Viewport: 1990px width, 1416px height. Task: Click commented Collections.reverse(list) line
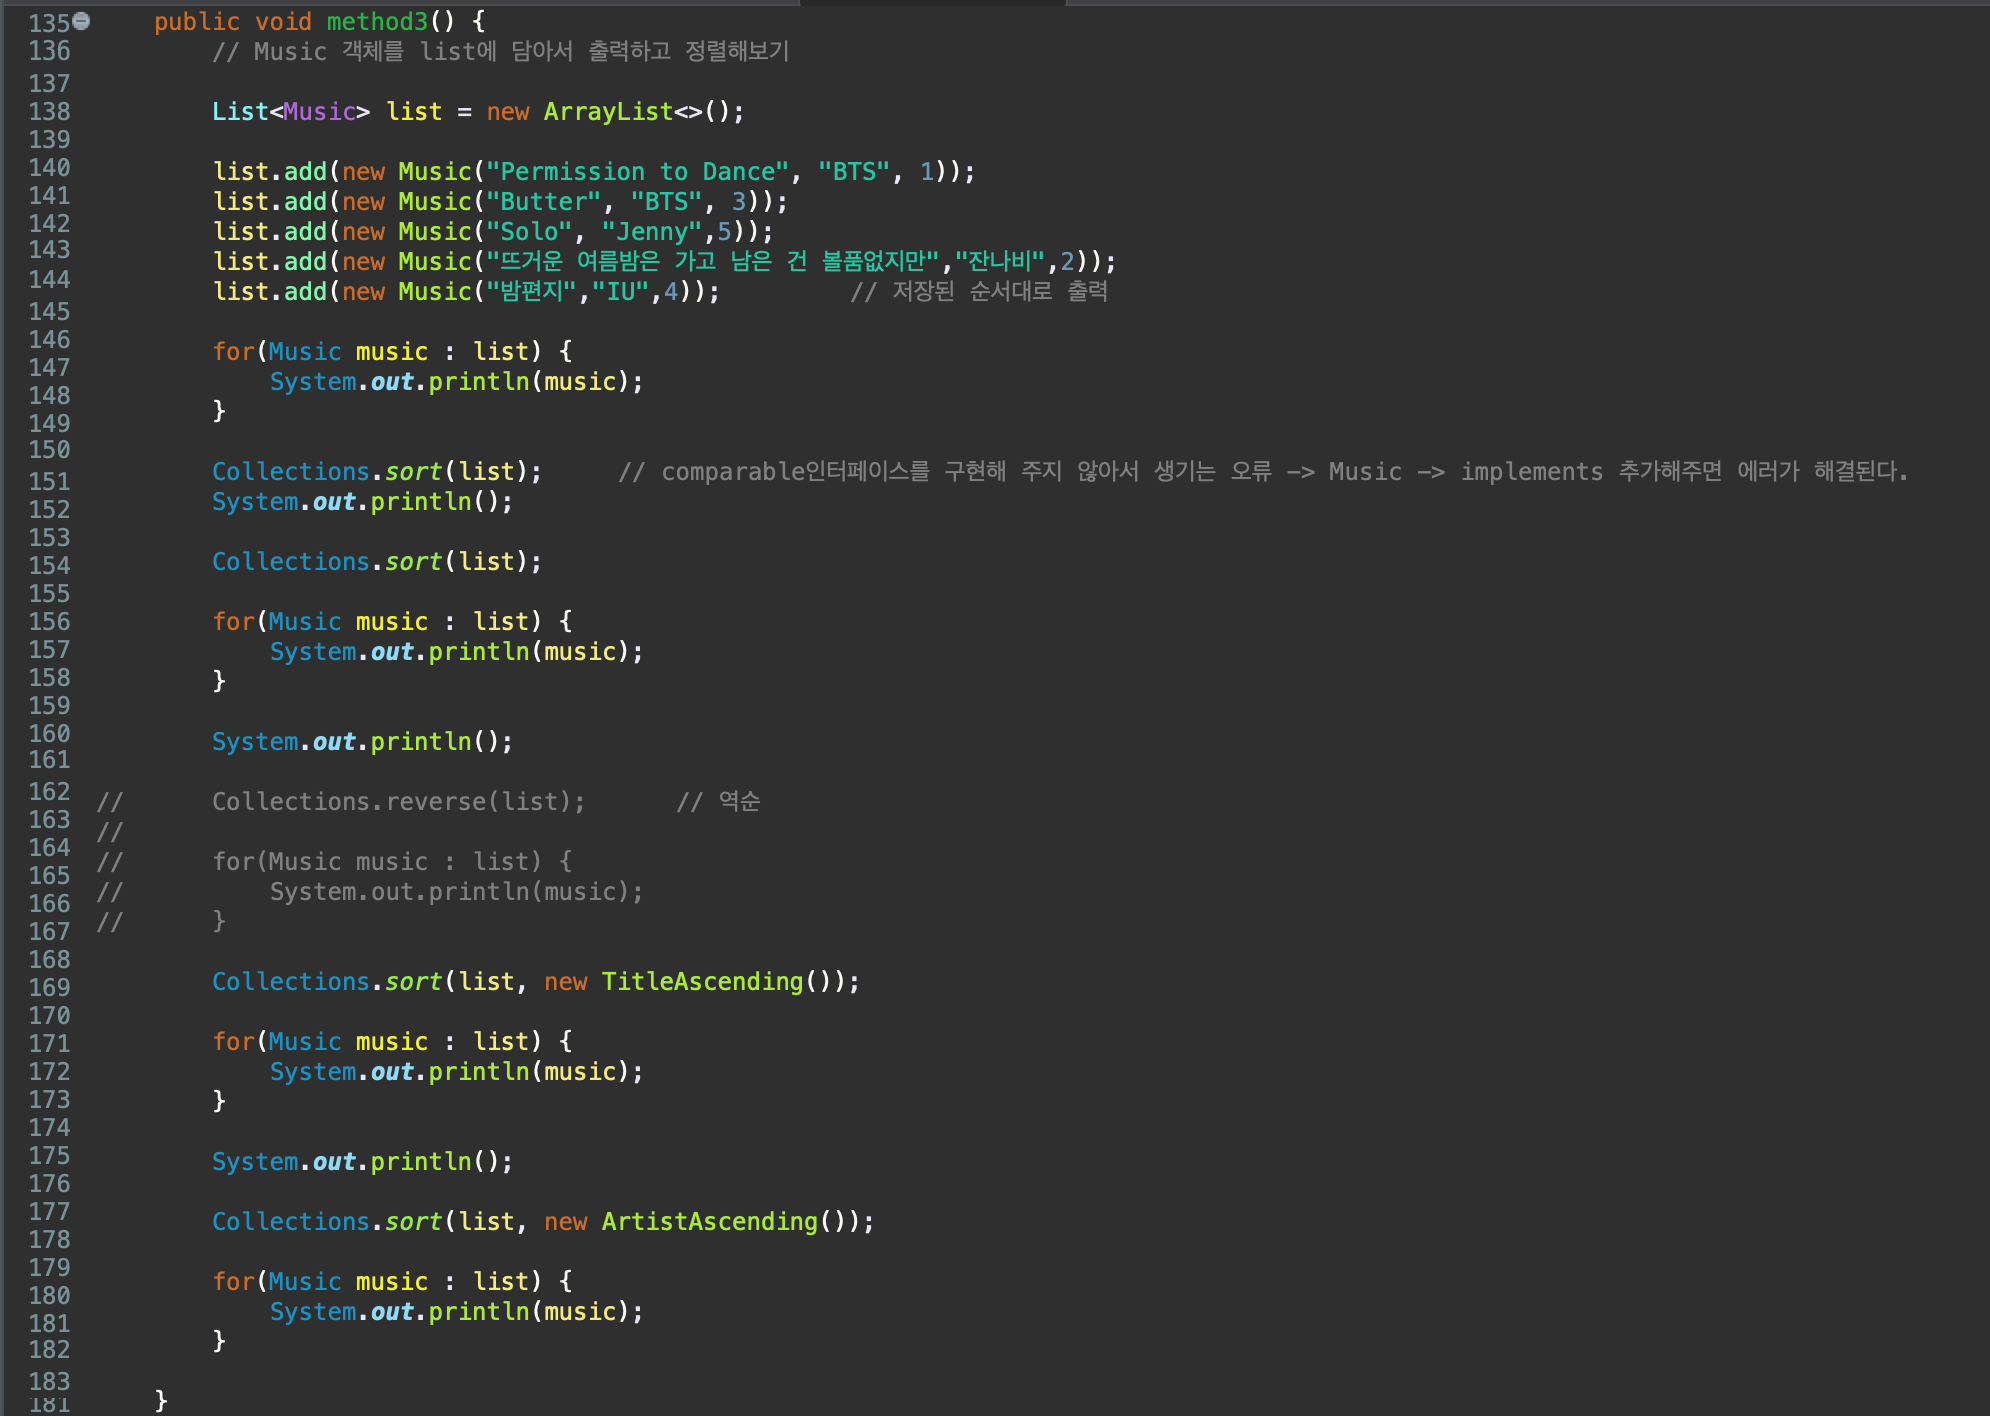(398, 801)
